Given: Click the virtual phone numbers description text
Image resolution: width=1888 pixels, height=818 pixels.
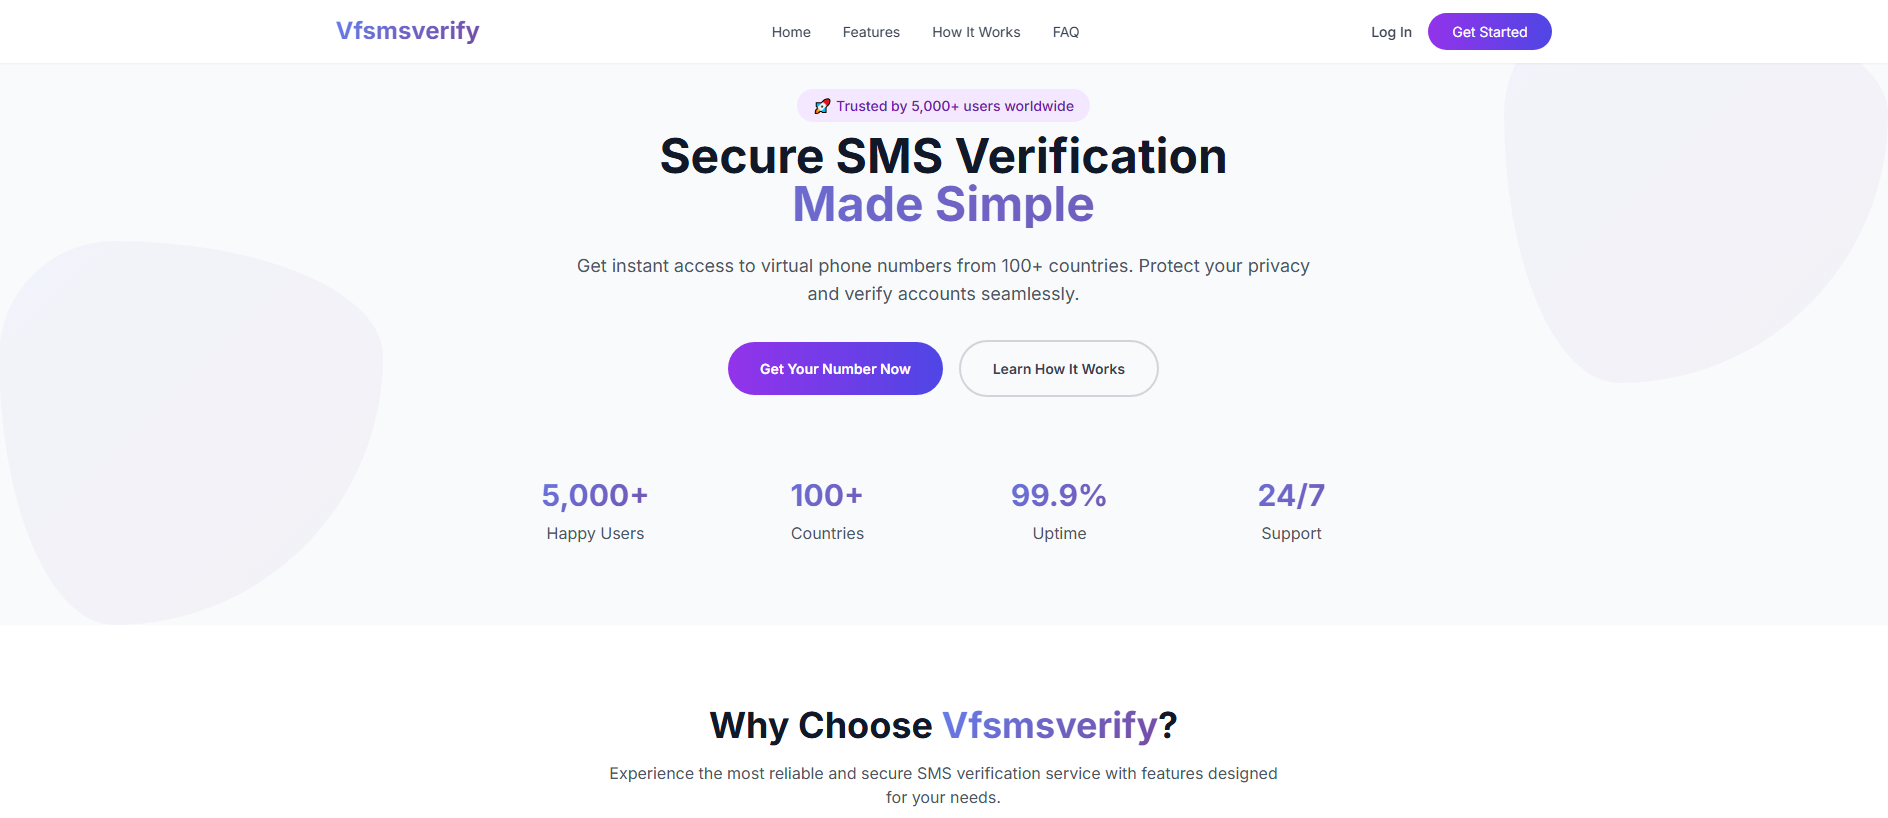Looking at the screenshot, I should [943, 280].
